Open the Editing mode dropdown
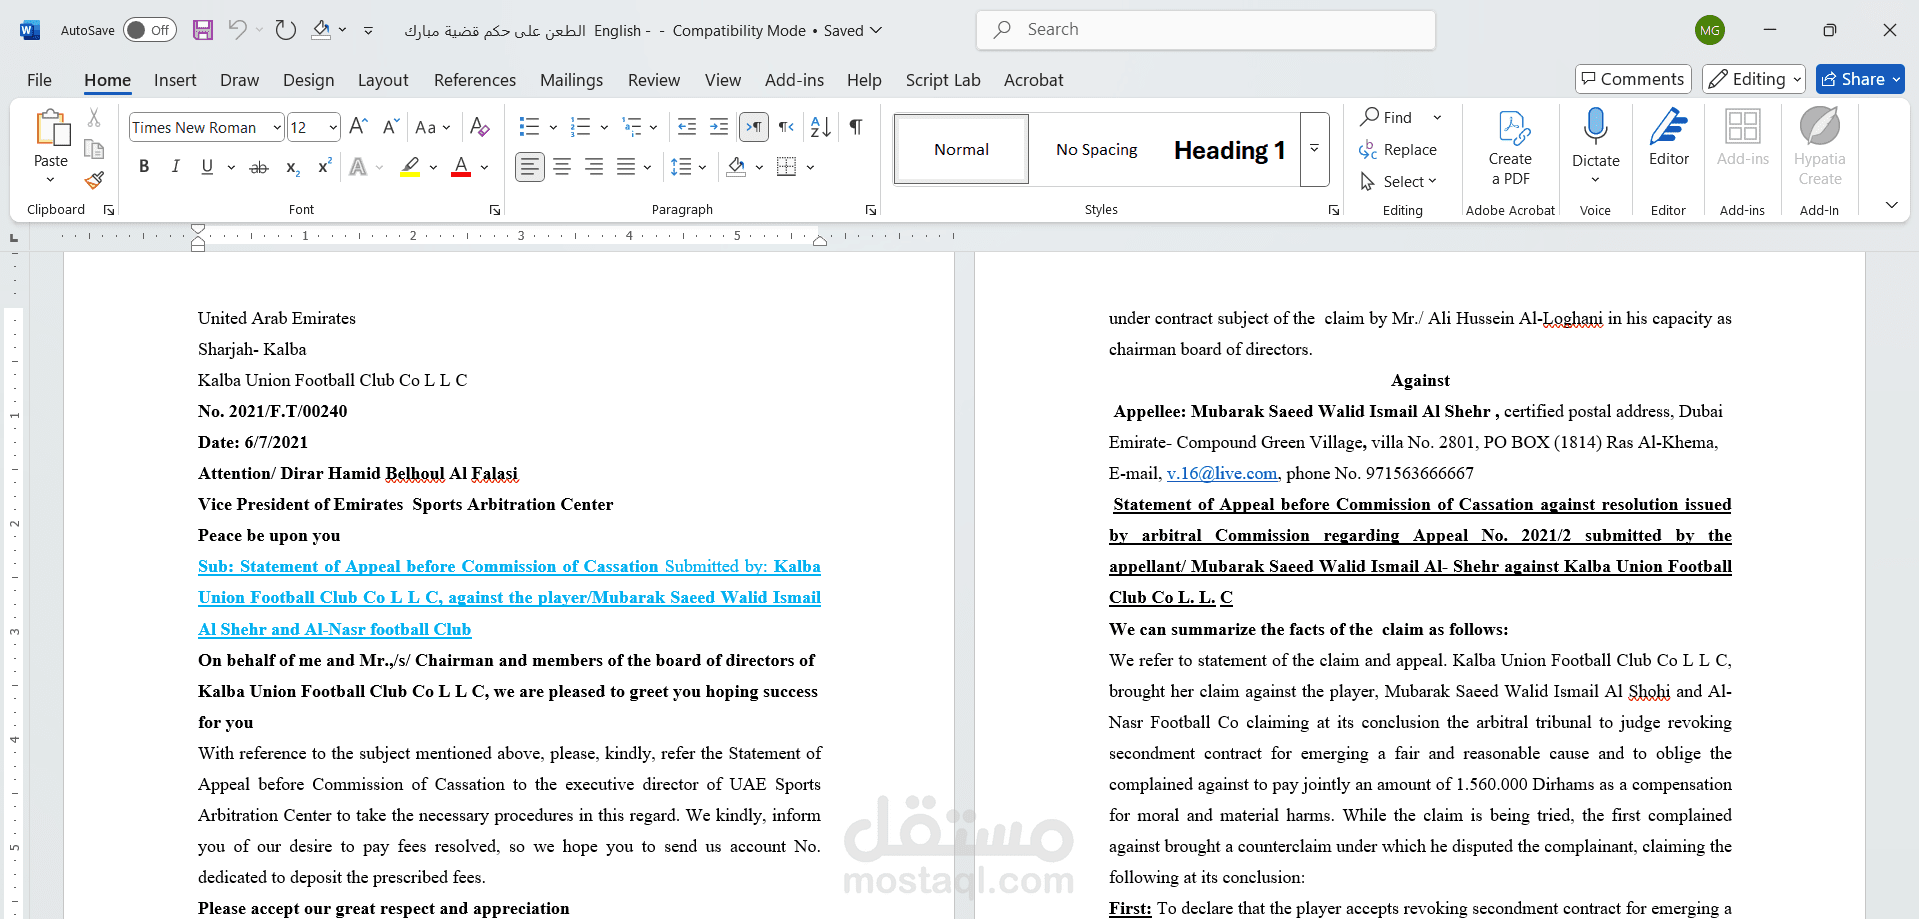1919x919 pixels. [1755, 79]
